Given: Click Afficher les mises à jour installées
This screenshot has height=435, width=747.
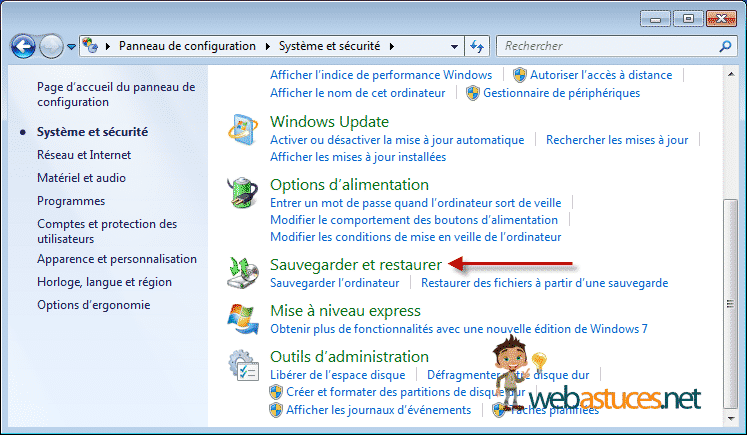Looking at the screenshot, I should [x=358, y=157].
